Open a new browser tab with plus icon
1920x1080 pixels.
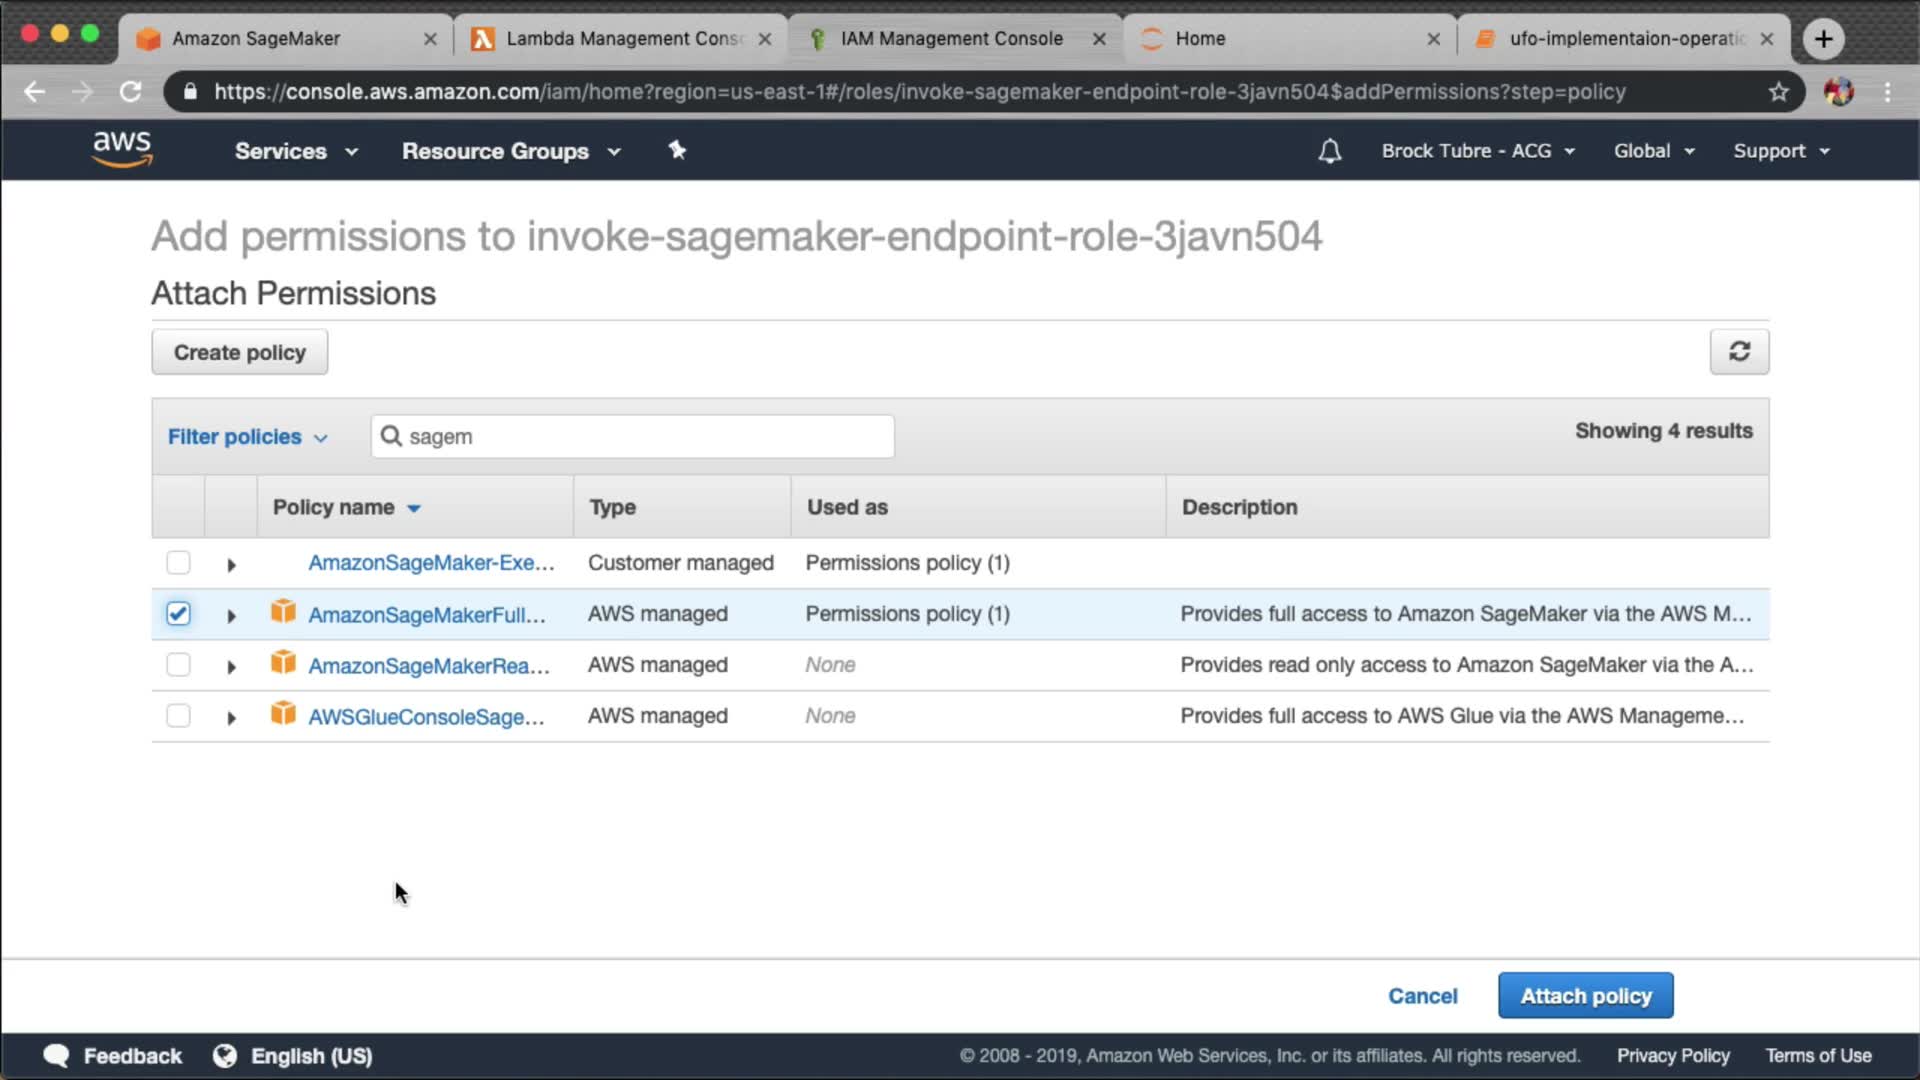click(x=1823, y=39)
